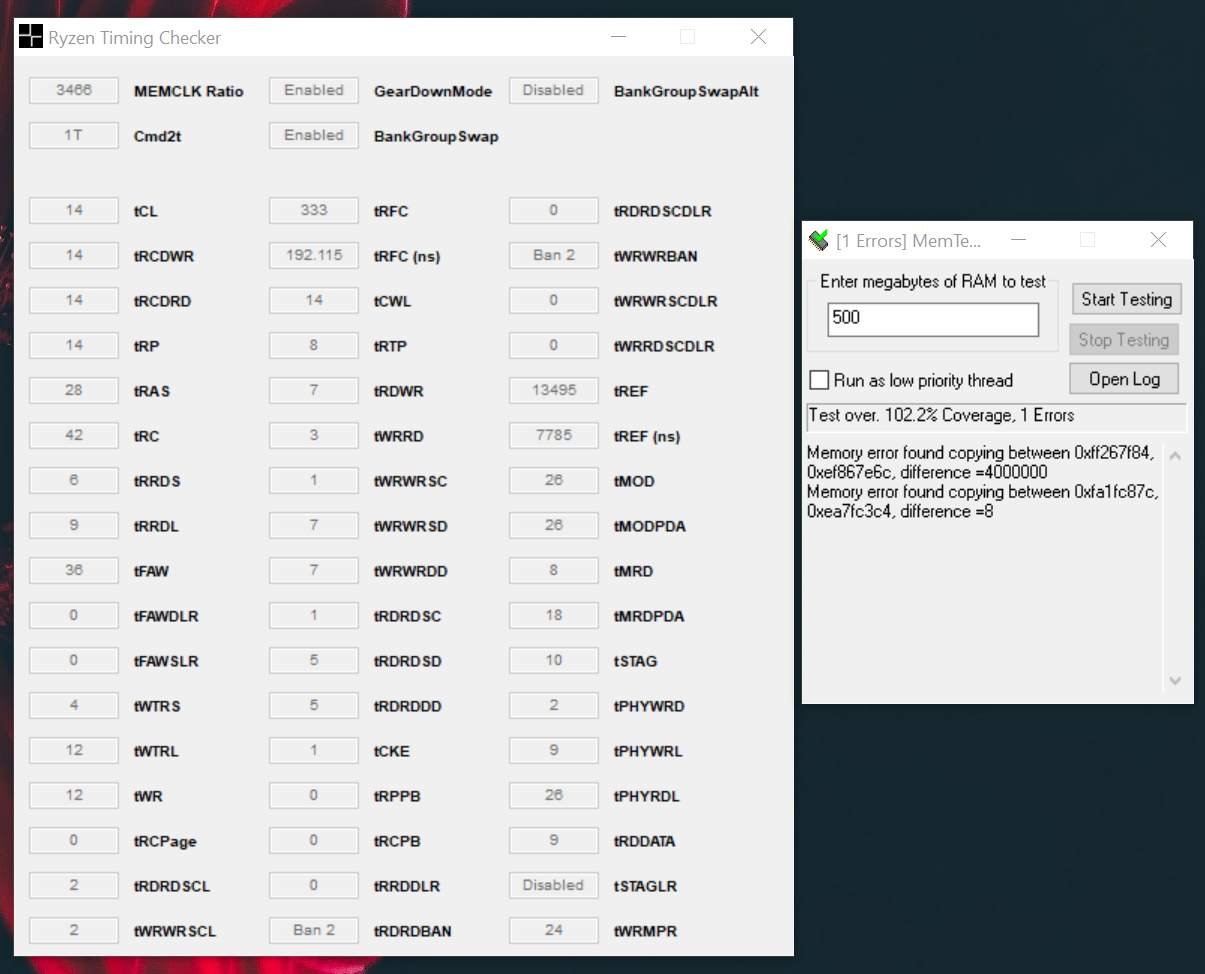Image resolution: width=1205 pixels, height=974 pixels.
Task: Click the tMRDPDA value 18
Action: 554,615
